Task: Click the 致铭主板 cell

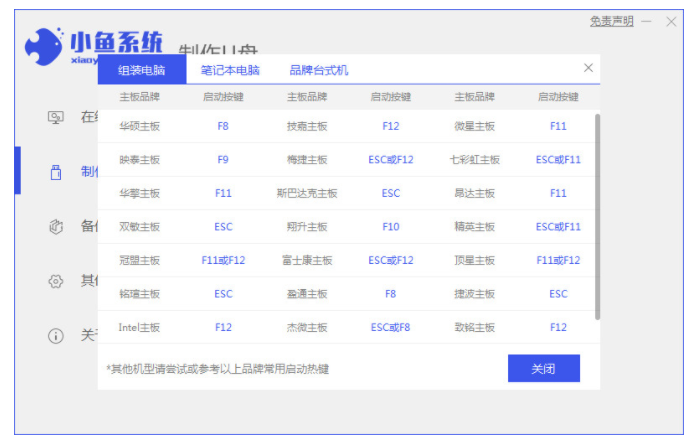Action: (475, 327)
